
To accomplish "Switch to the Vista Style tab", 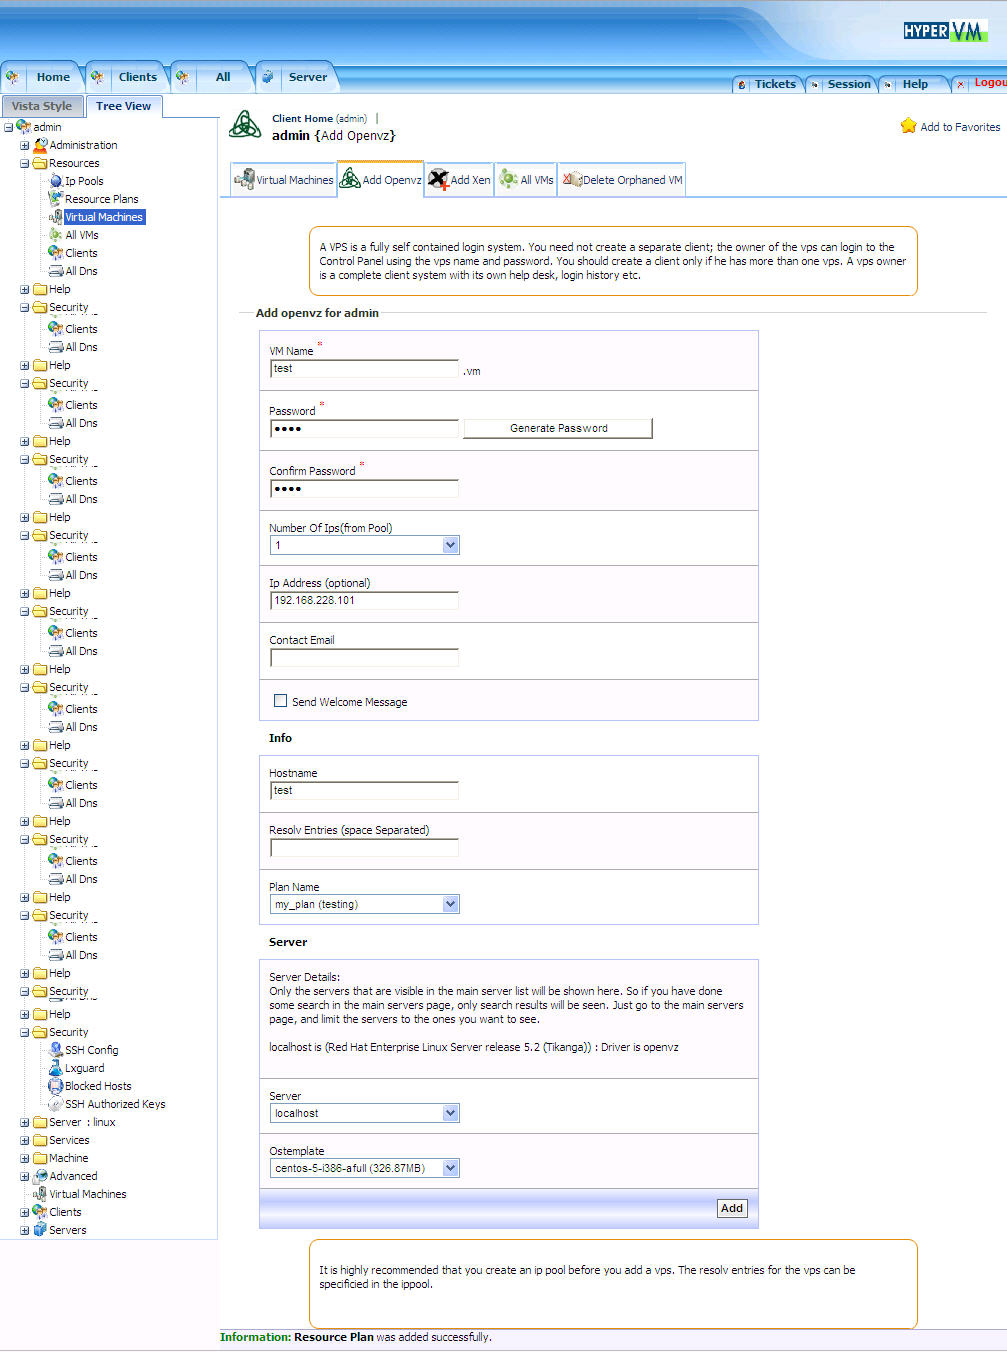I will pos(42,106).
